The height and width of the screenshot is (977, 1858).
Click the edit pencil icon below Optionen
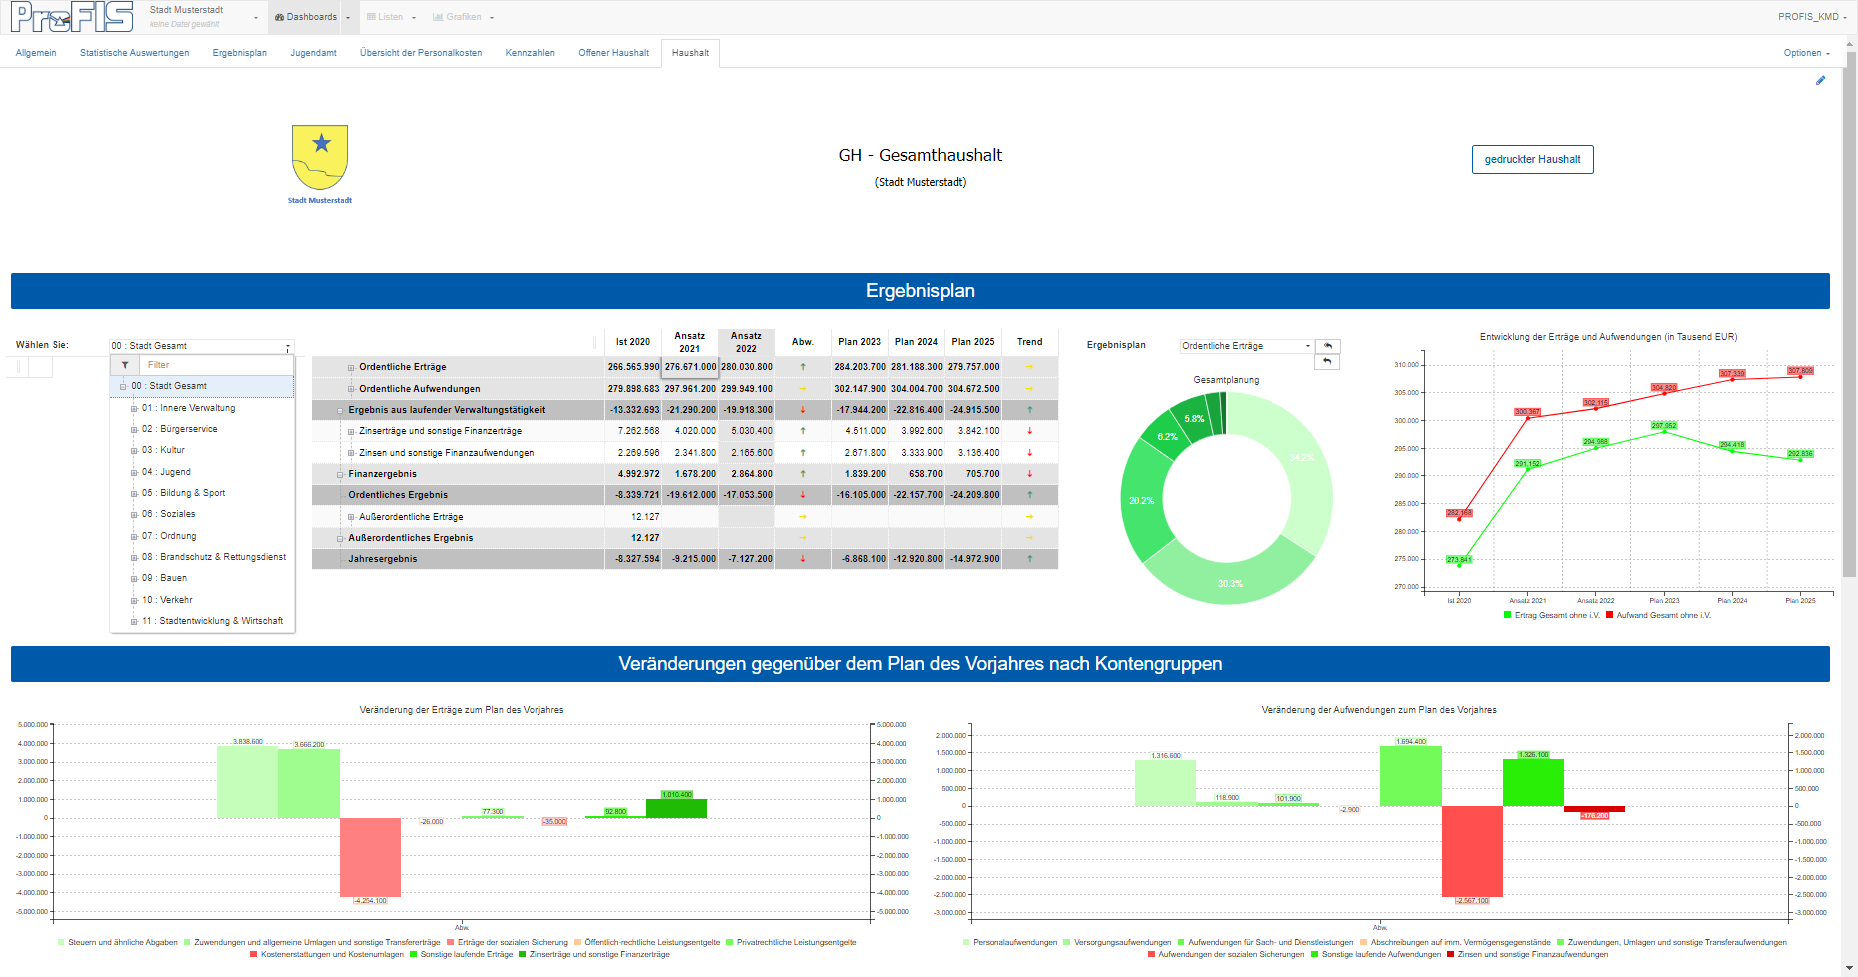[x=1822, y=81]
